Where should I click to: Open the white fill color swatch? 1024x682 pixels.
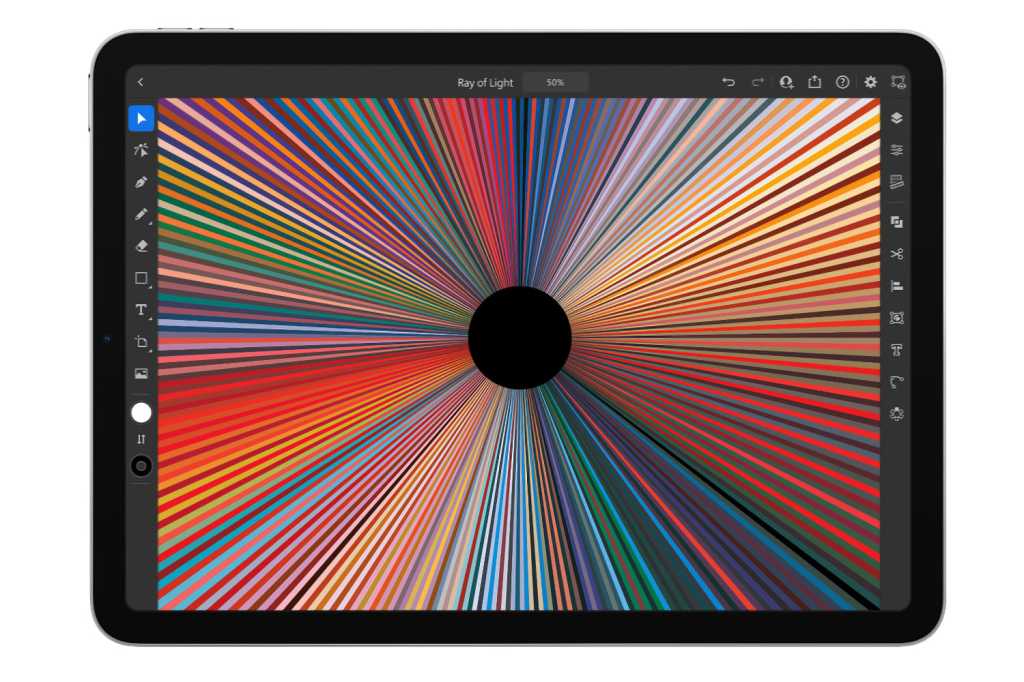(x=141, y=413)
